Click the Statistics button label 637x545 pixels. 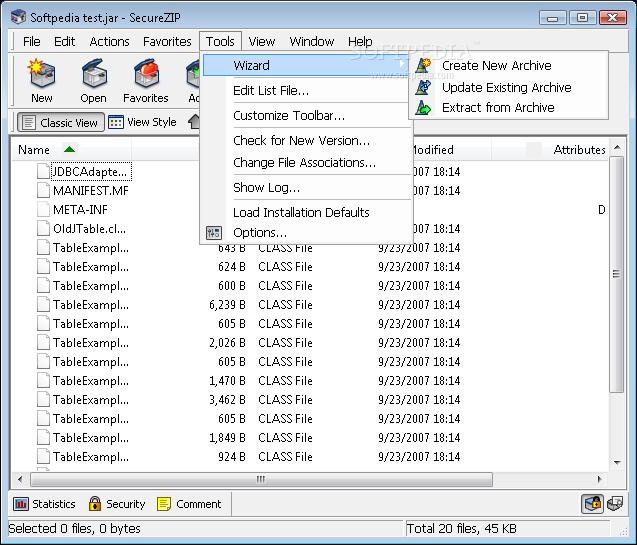coord(54,504)
